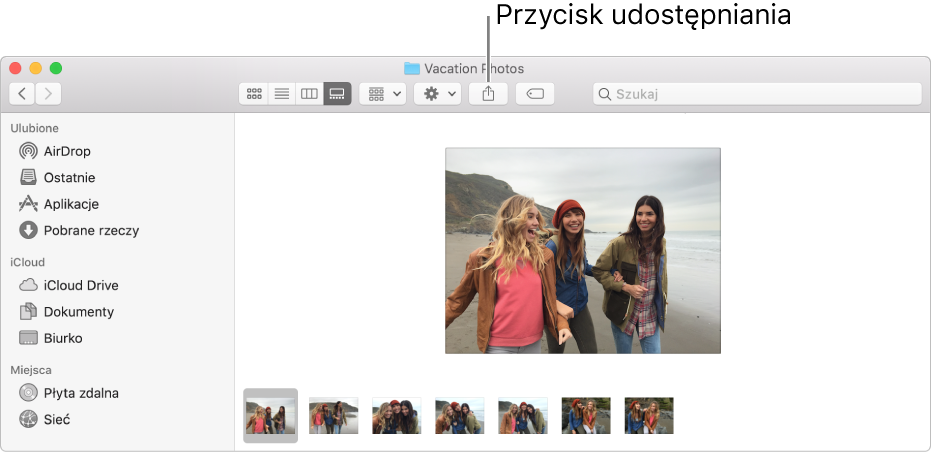Go forward with the right arrow
Image resolution: width=931 pixels, height=452 pixels.
click(48, 94)
